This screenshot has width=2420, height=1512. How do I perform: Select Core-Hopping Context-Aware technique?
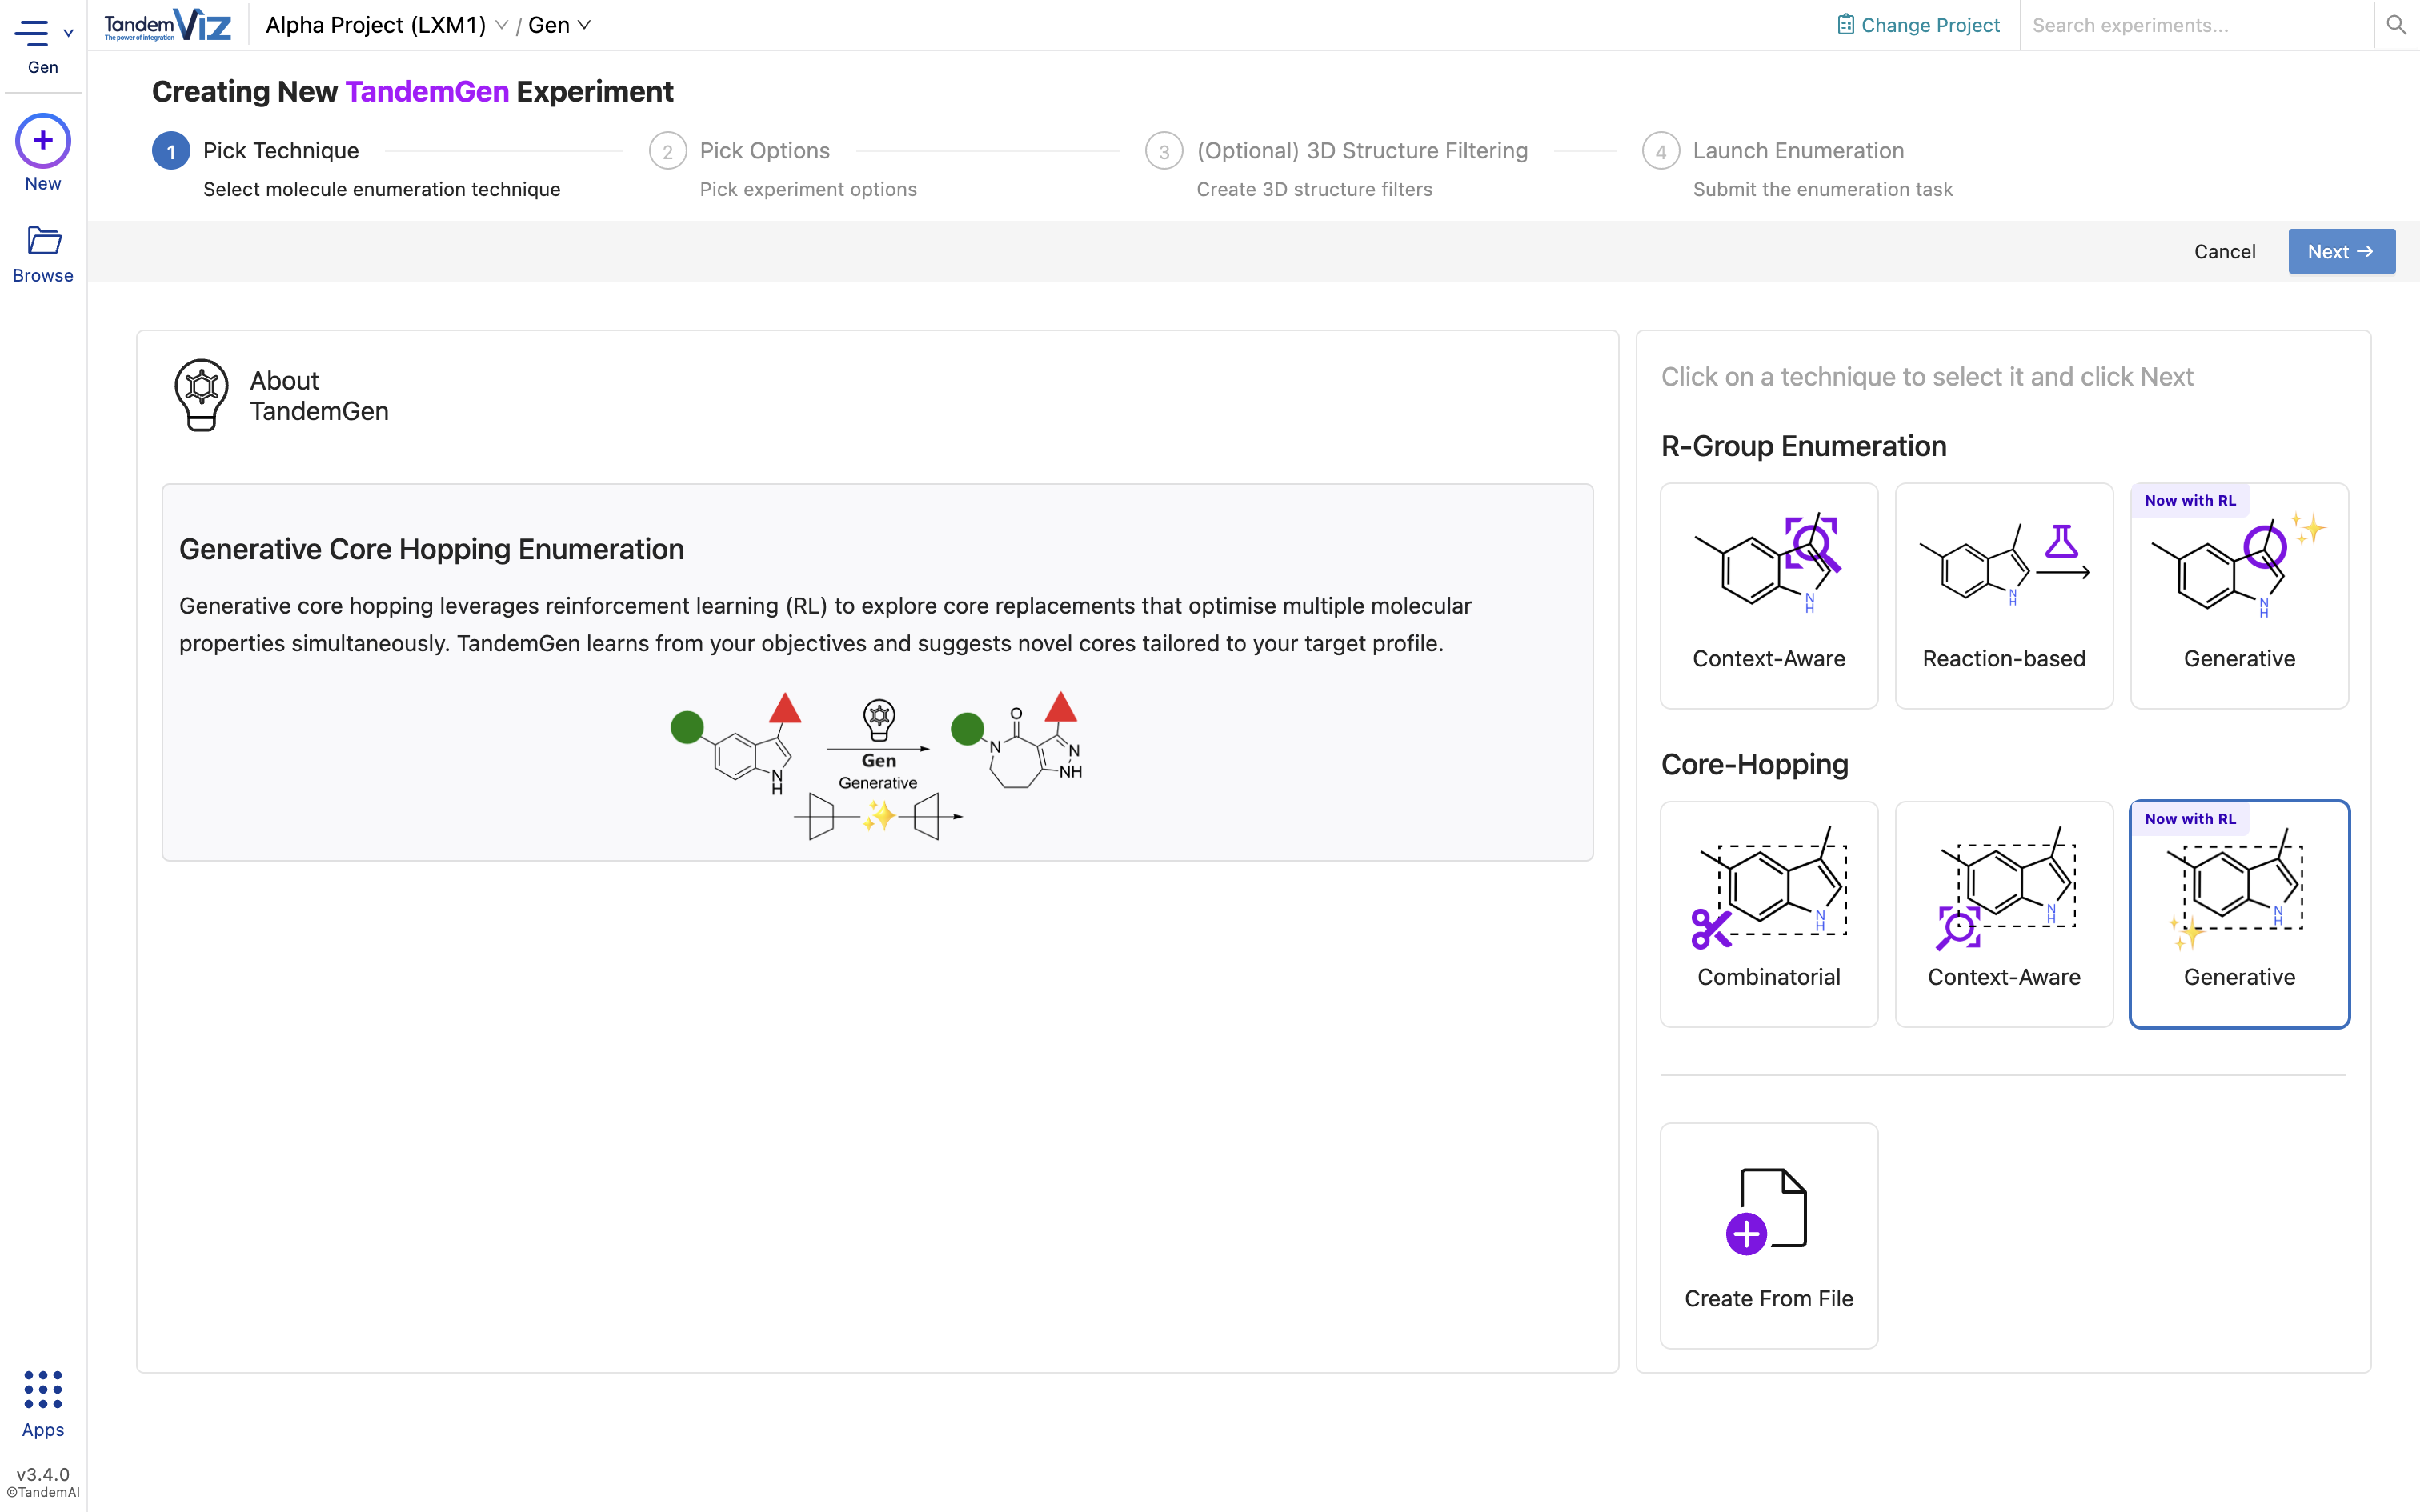[x=2004, y=914]
